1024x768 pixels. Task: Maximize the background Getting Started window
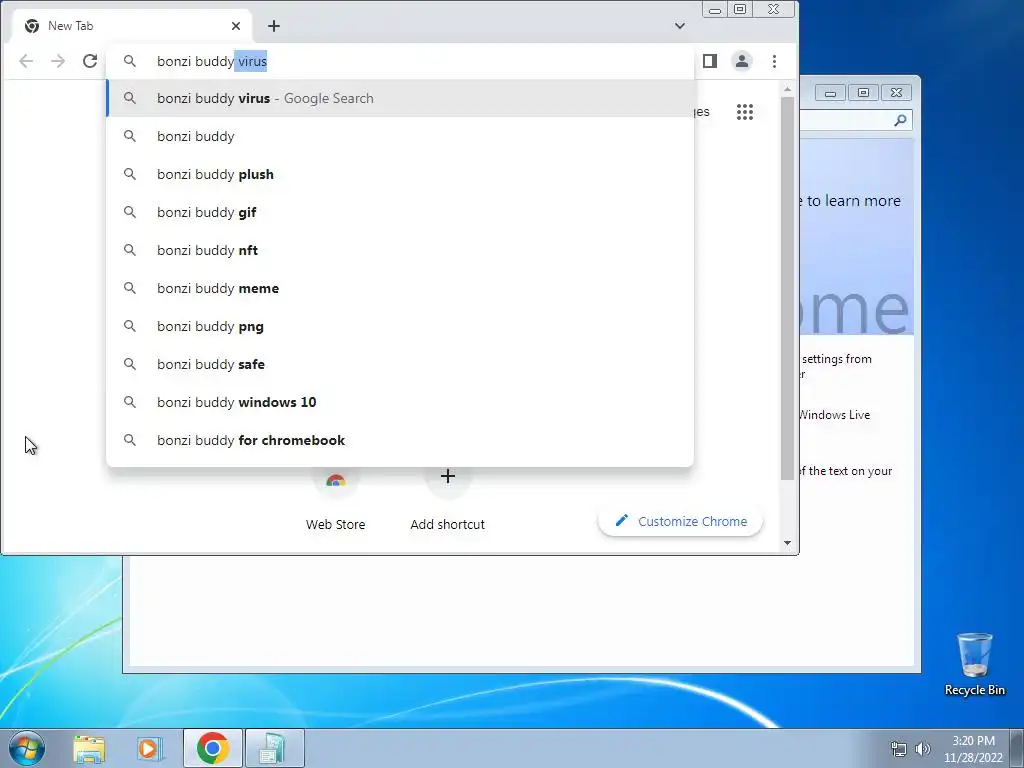tap(863, 93)
